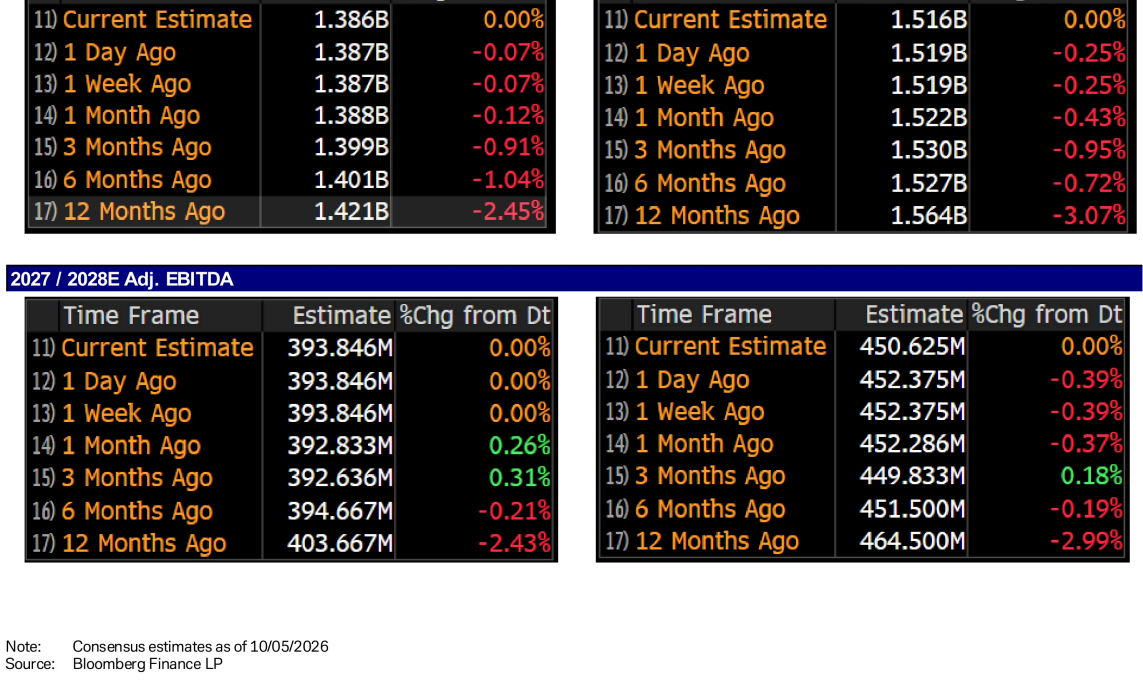This screenshot has width=1143, height=684.
Task: Click the 451.500M estimate value
Action: tap(912, 508)
